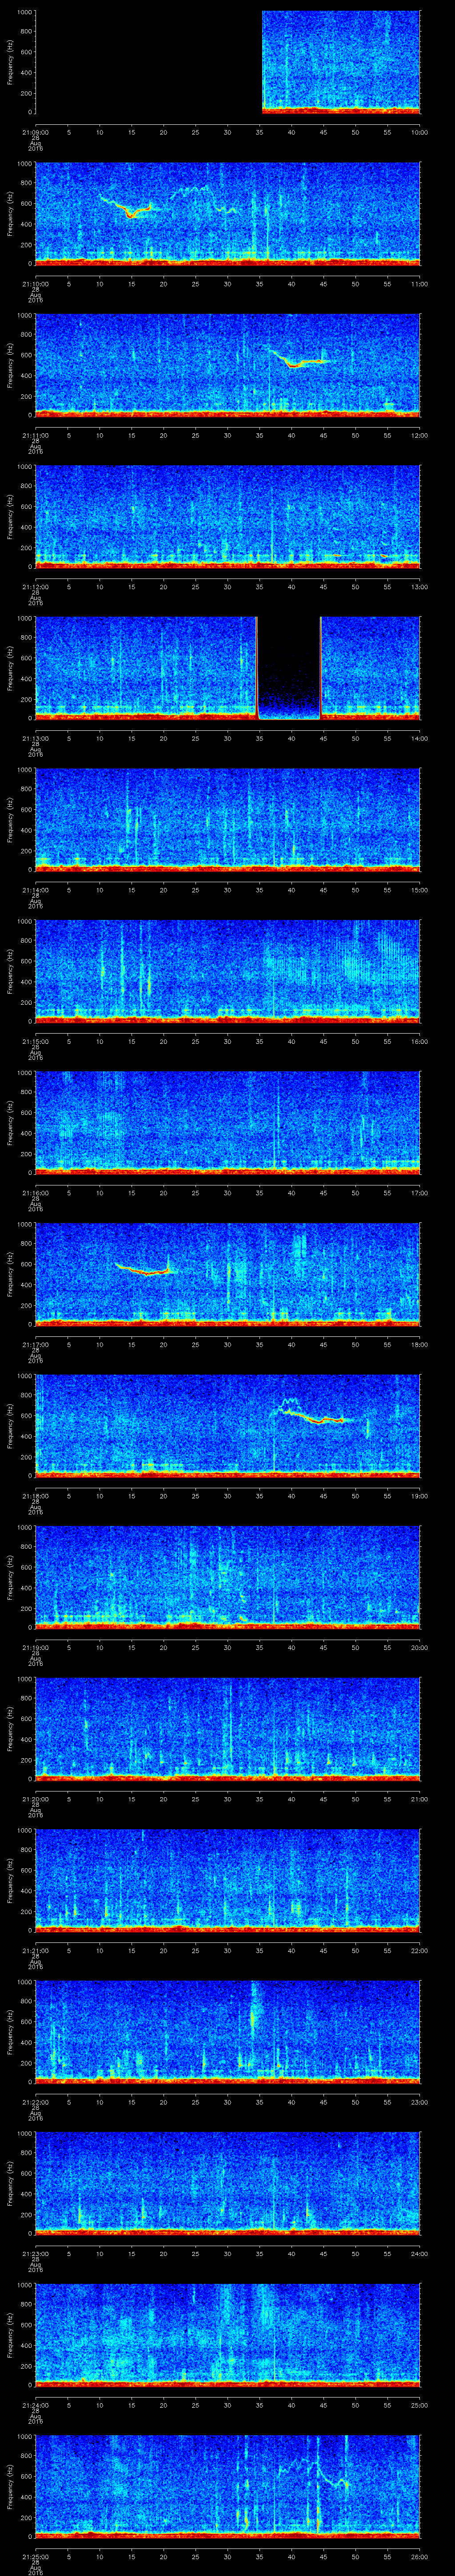Click the 21:11:00 start time label
The width and height of the screenshot is (455, 2576).
pos(35,435)
